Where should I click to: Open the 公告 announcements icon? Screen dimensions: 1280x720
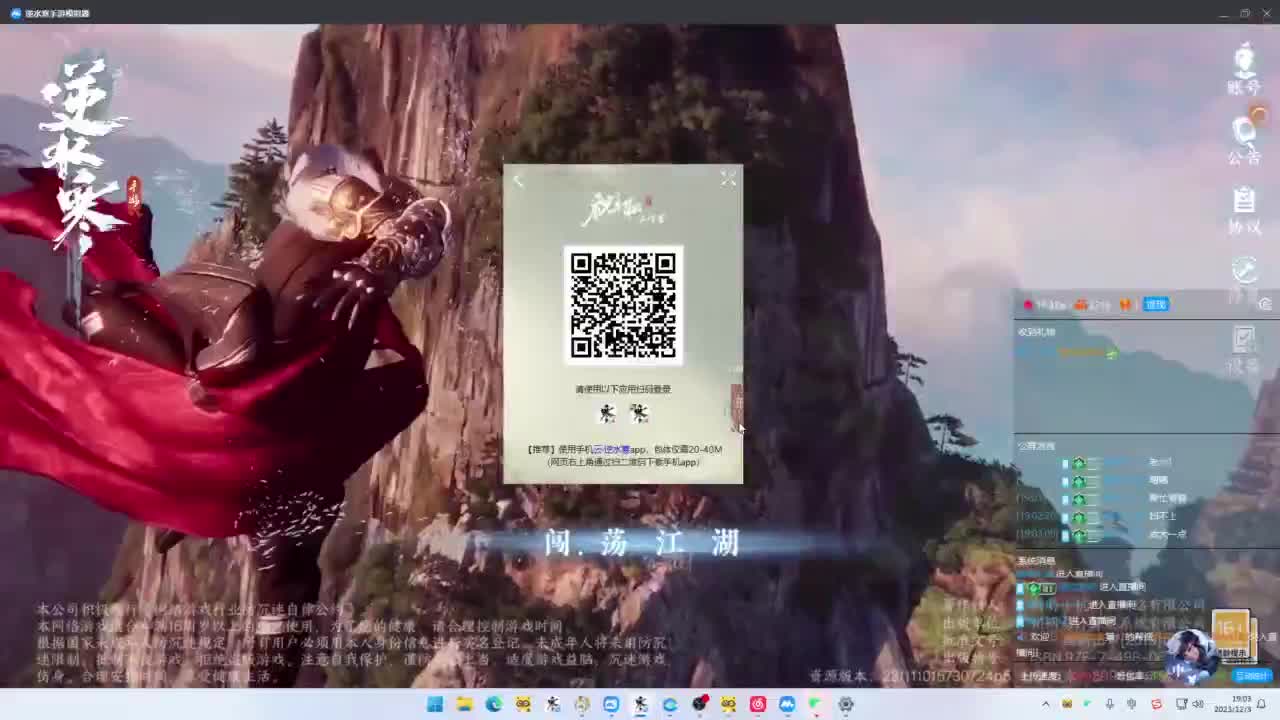(1244, 139)
